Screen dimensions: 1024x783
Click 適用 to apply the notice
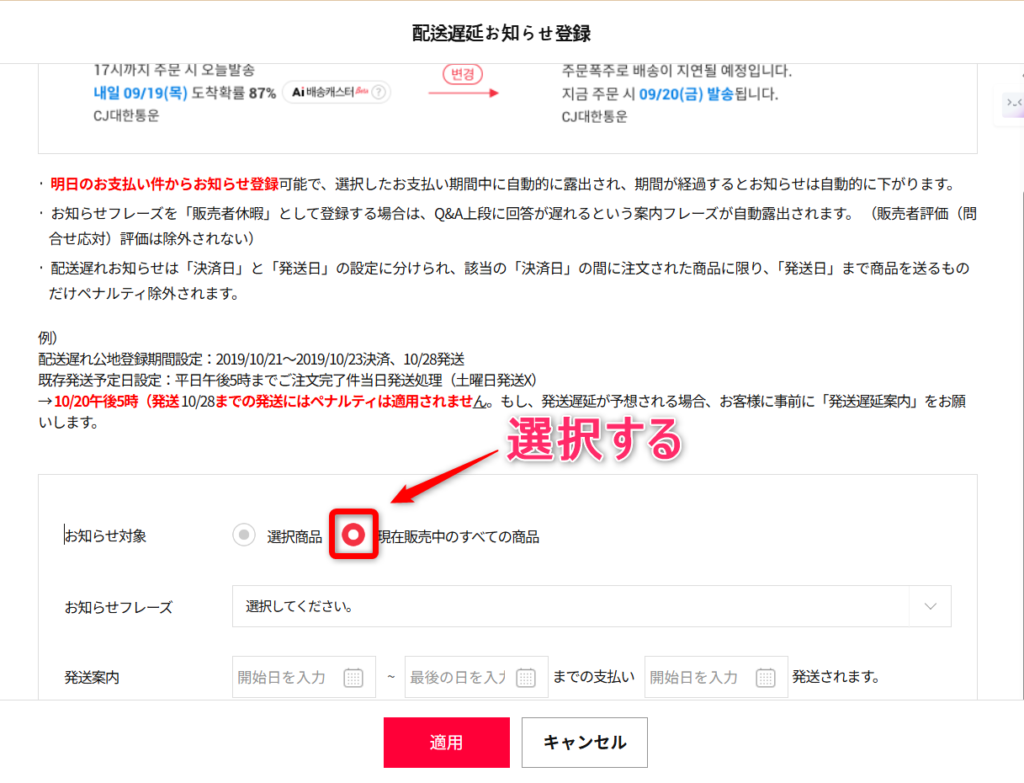tap(446, 742)
